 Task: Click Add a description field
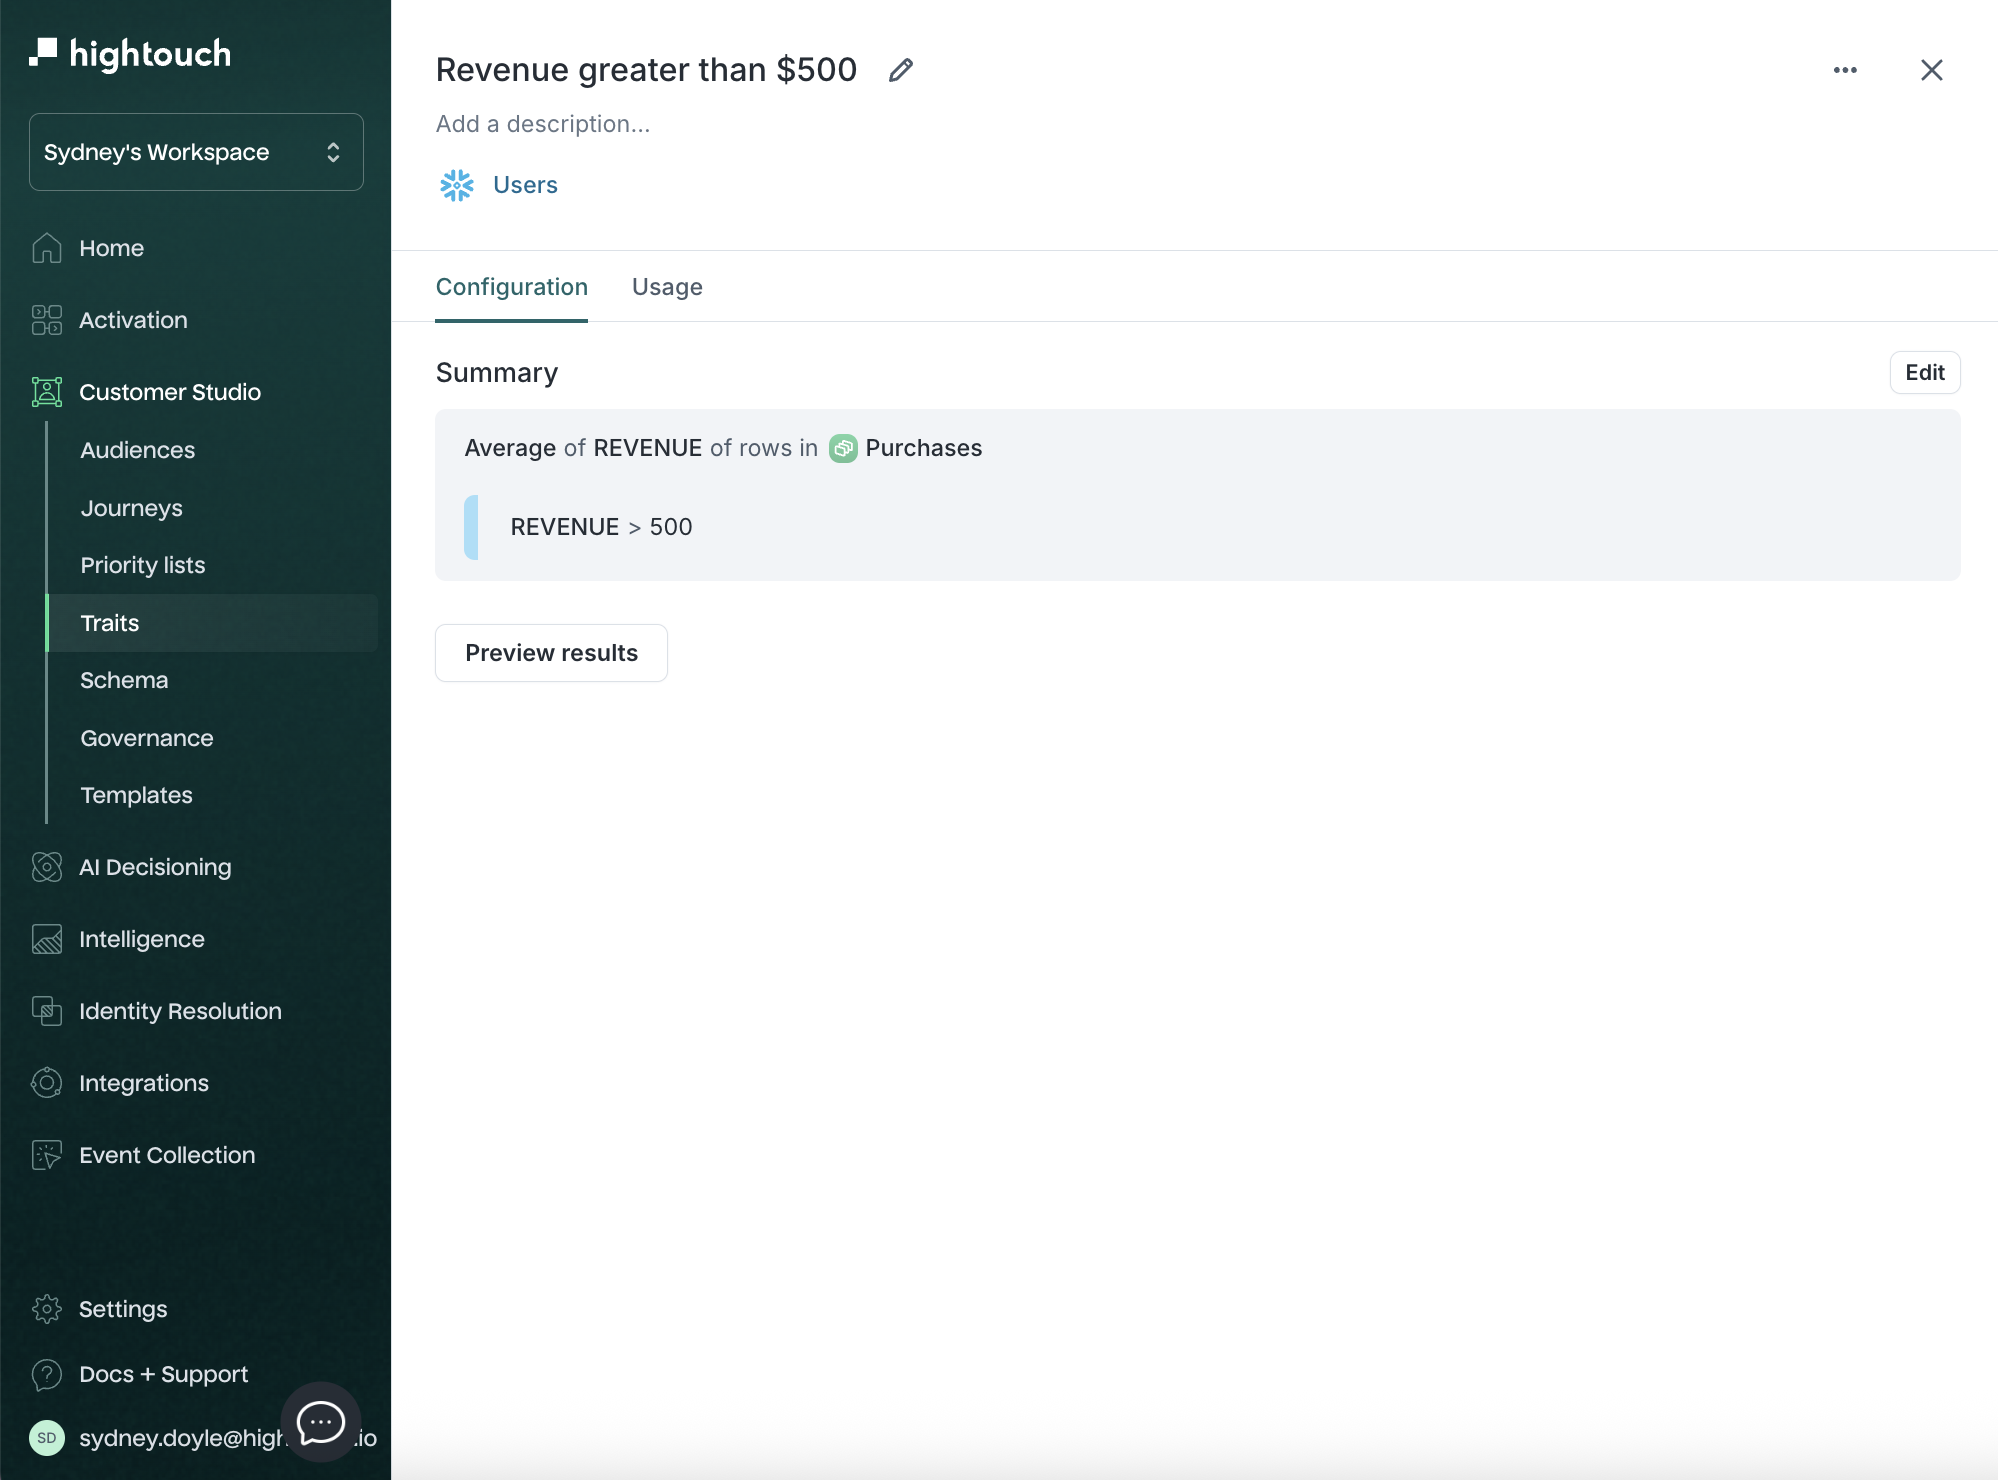543,124
